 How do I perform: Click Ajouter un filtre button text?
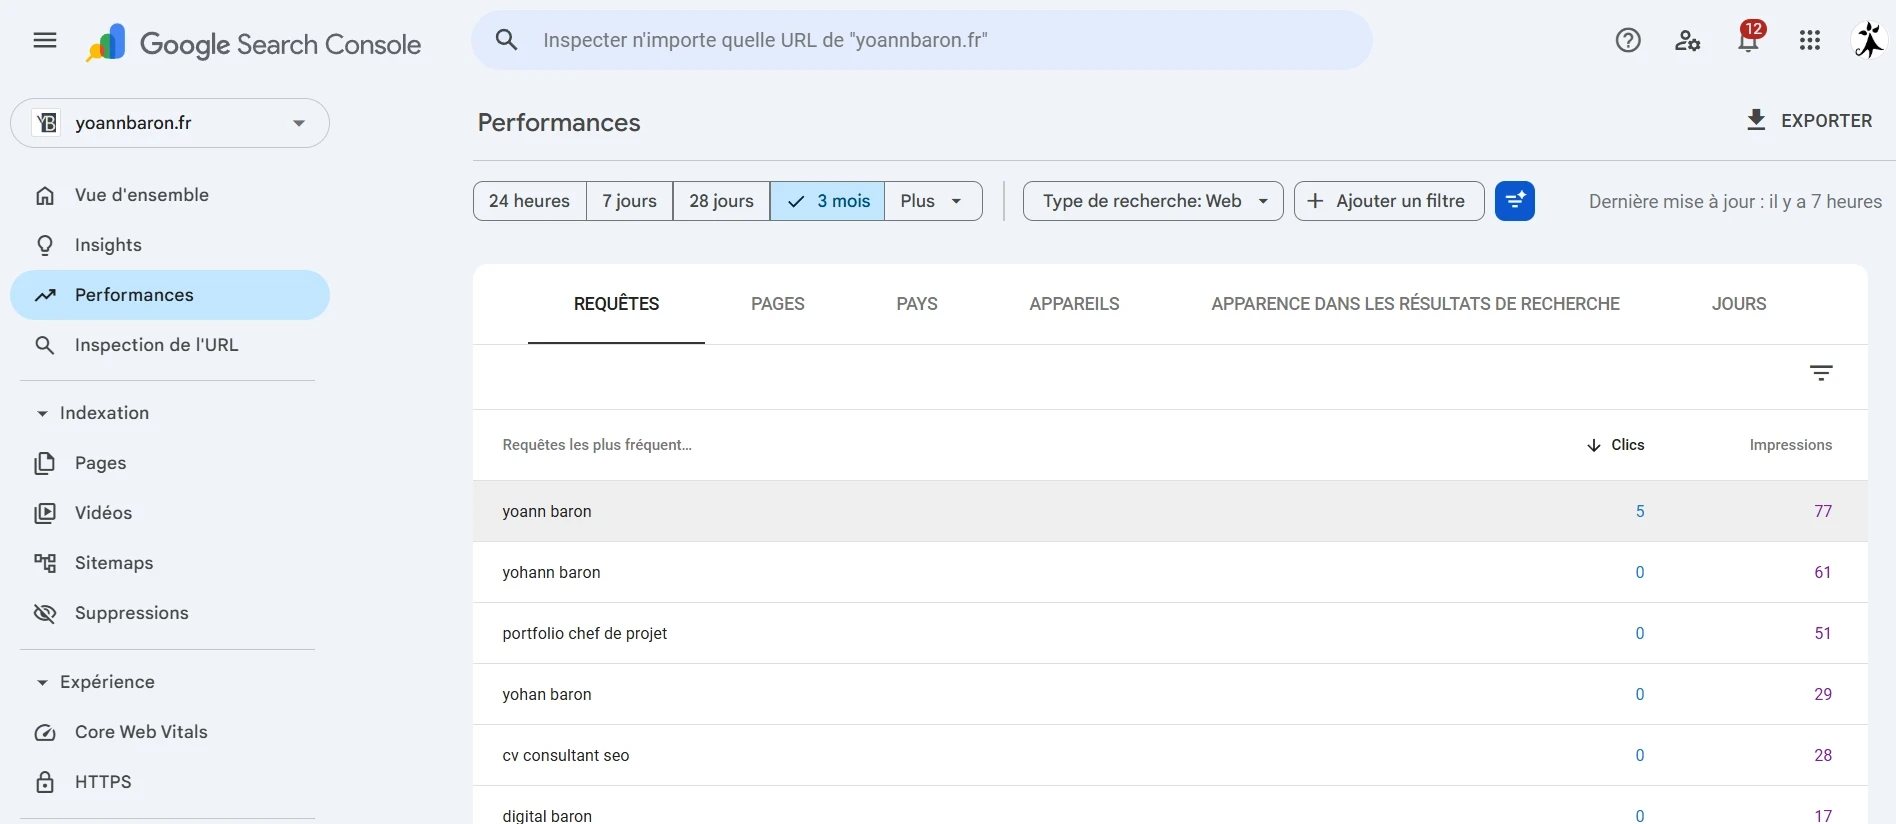pos(1400,201)
